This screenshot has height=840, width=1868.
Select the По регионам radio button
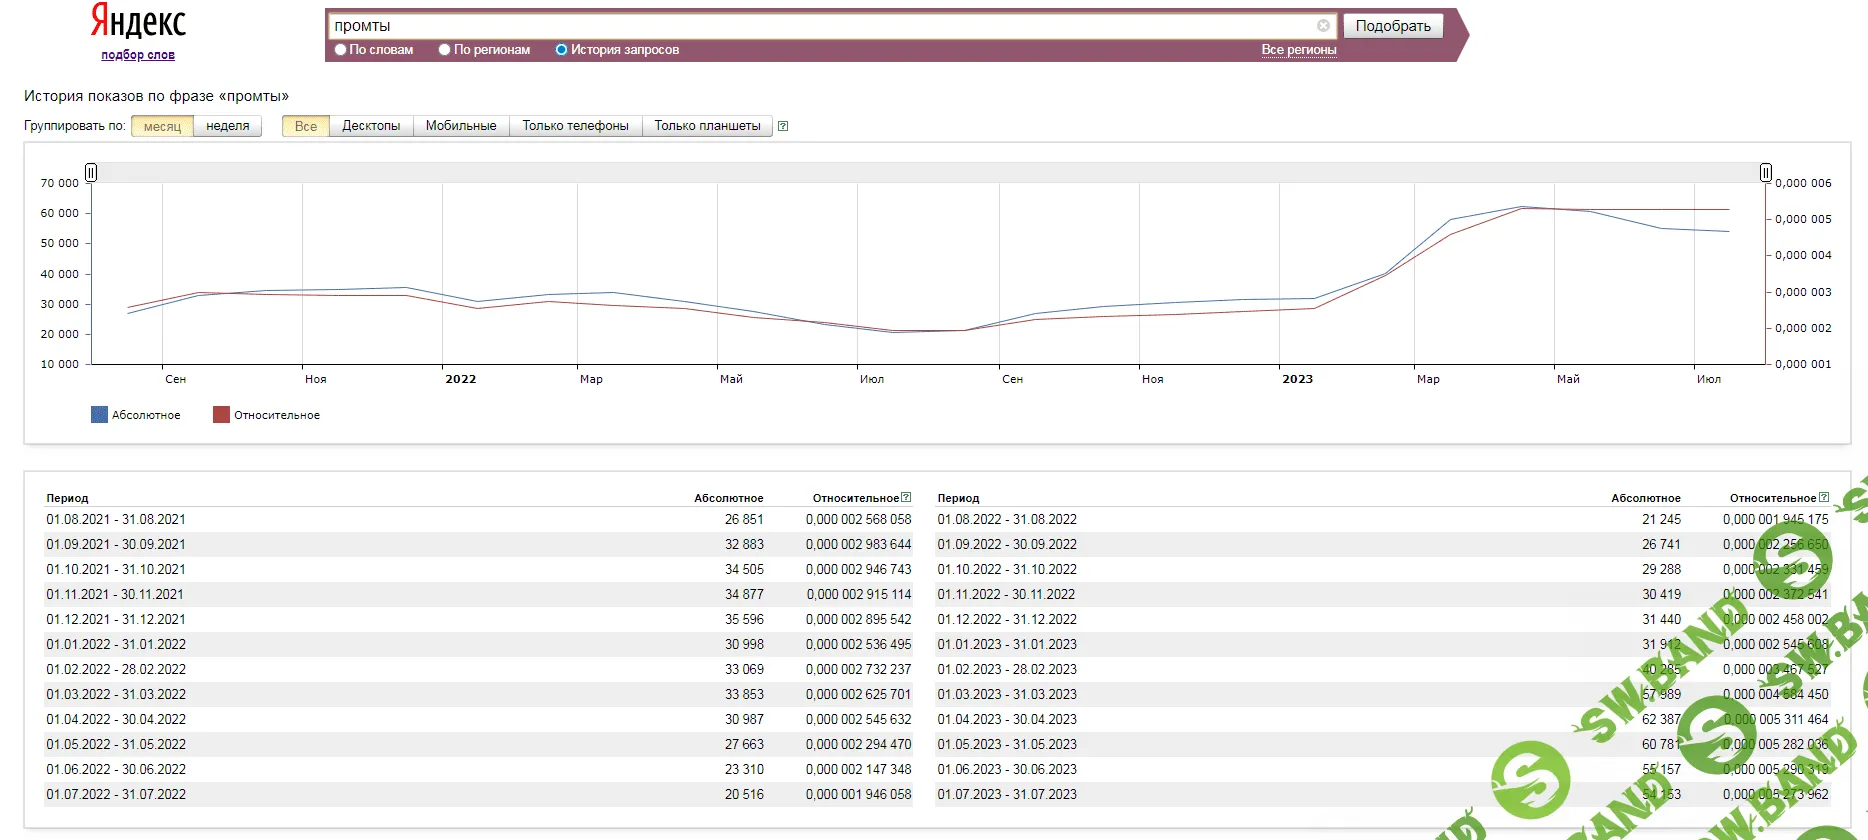pos(445,50)
